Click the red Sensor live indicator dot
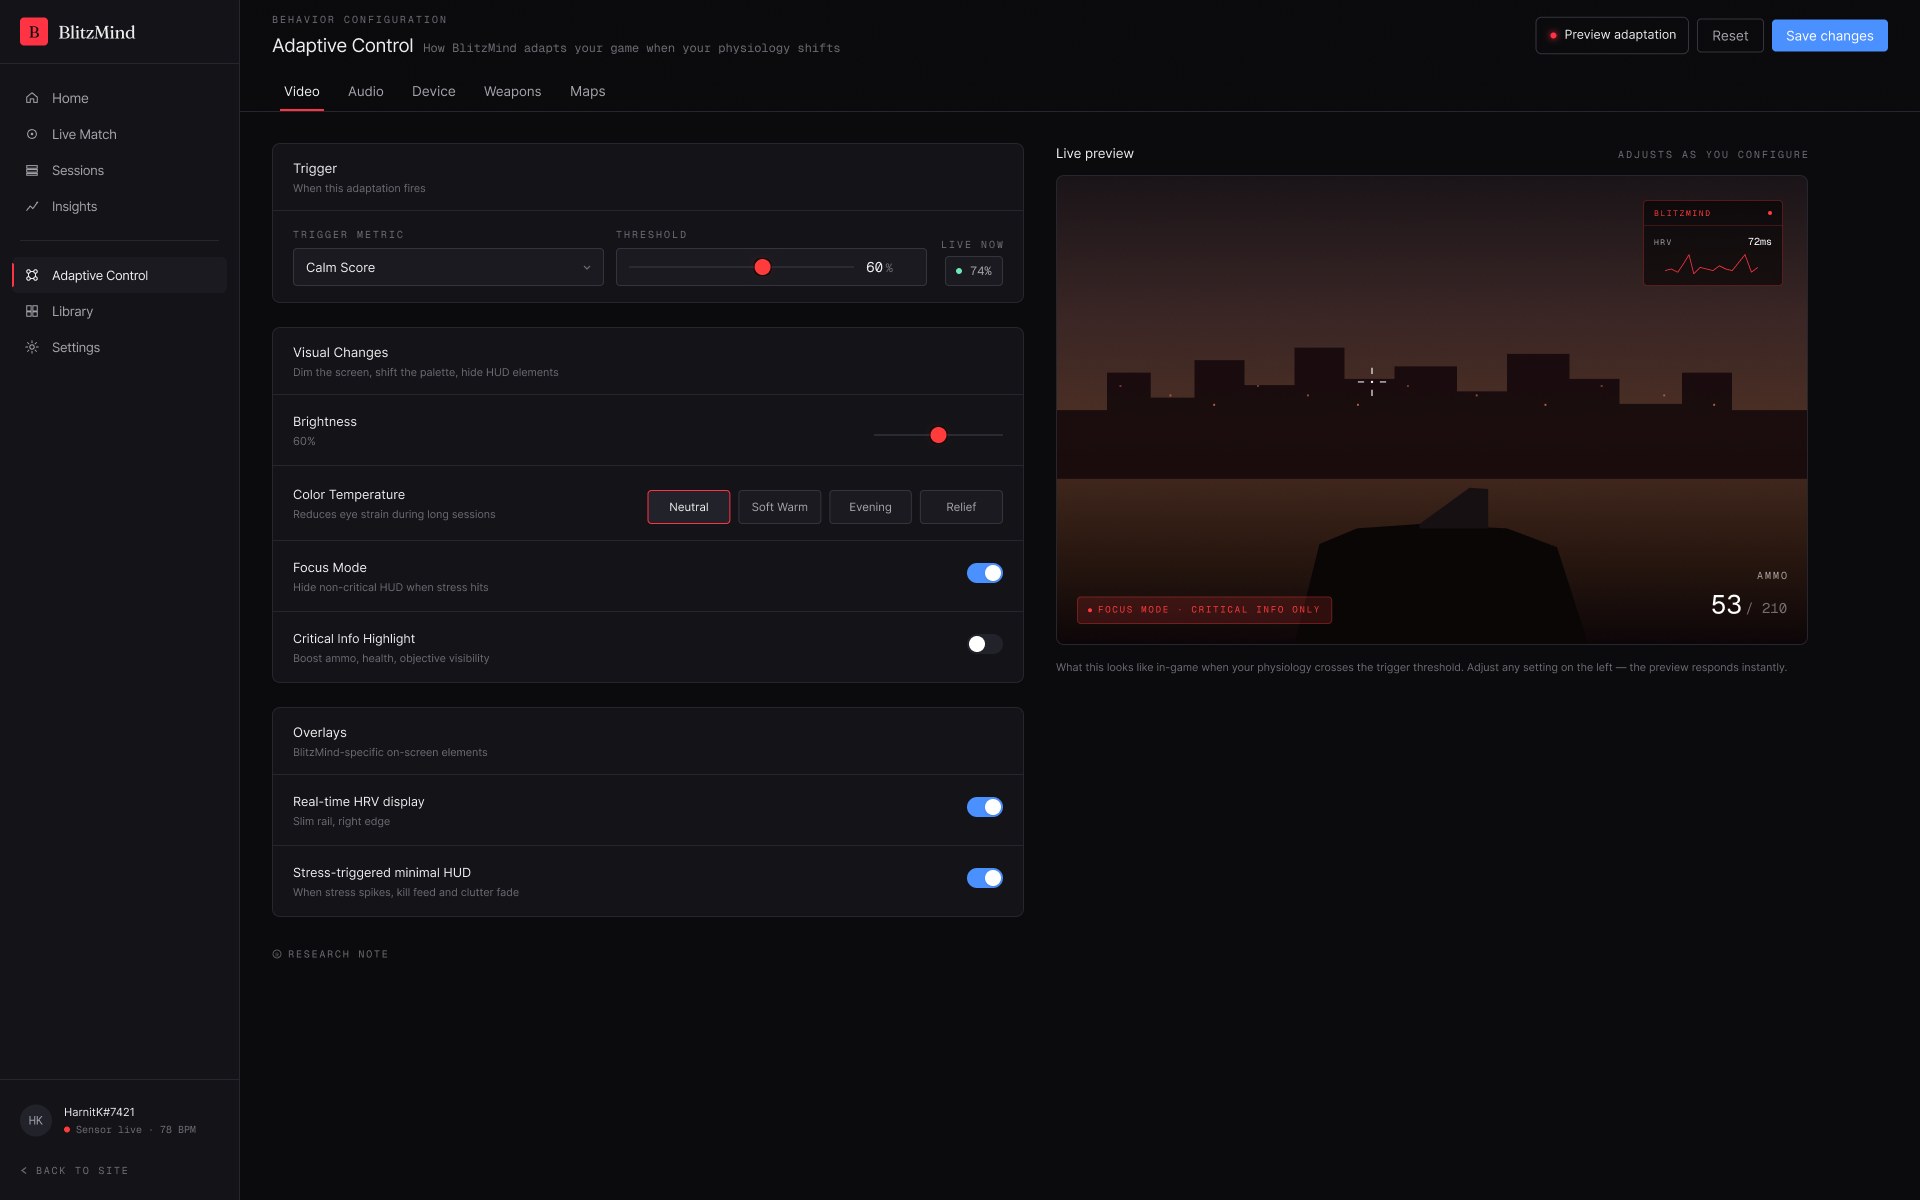The image size is (1920, 1200). click(x=67, y=1130)
